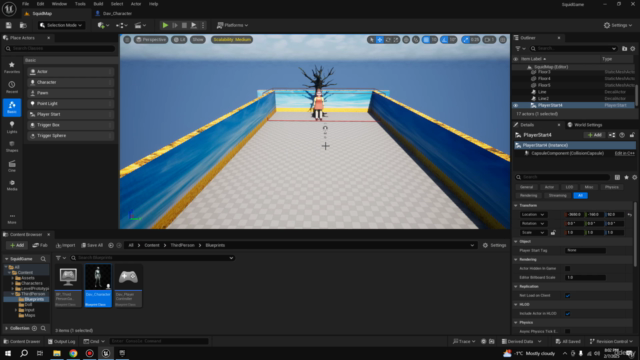Toggle Actor Hidden In Game checkbox
Viewport: 640px width, 360px height.
point(567,269)
